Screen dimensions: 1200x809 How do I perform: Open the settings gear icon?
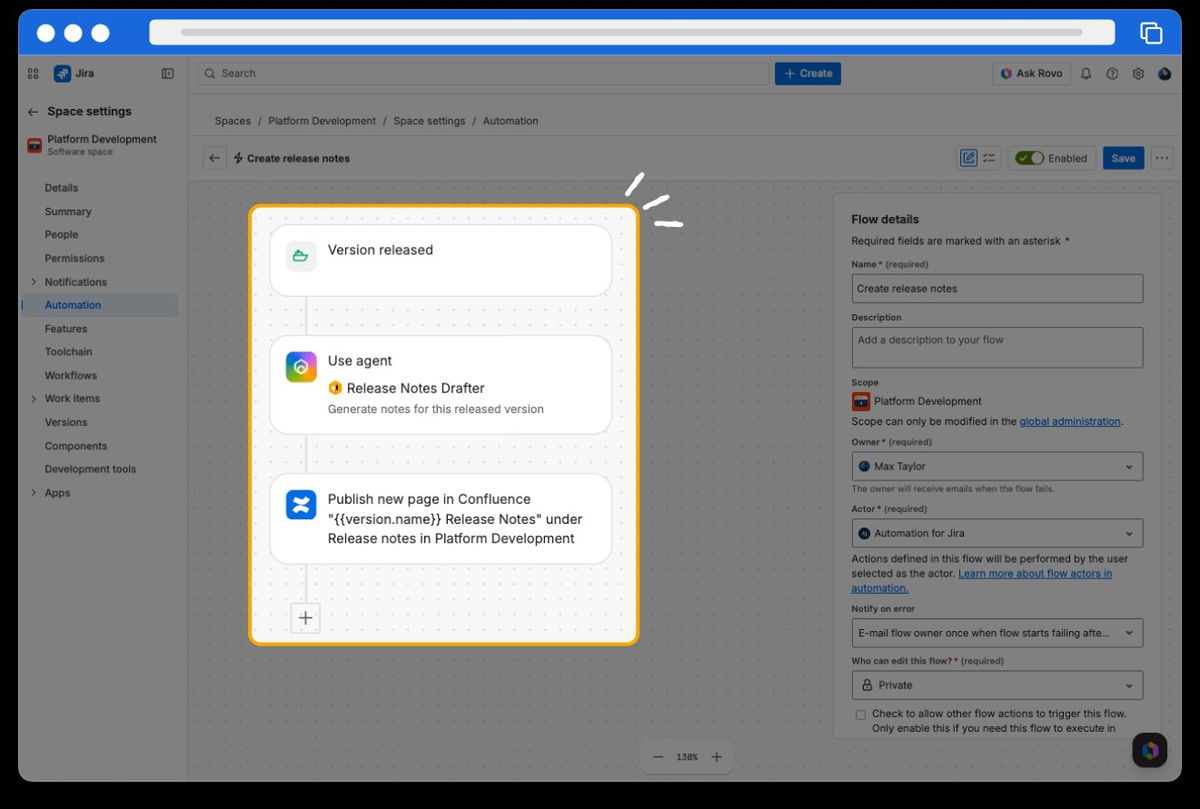pyautogui.click(x=1138, y=74)
